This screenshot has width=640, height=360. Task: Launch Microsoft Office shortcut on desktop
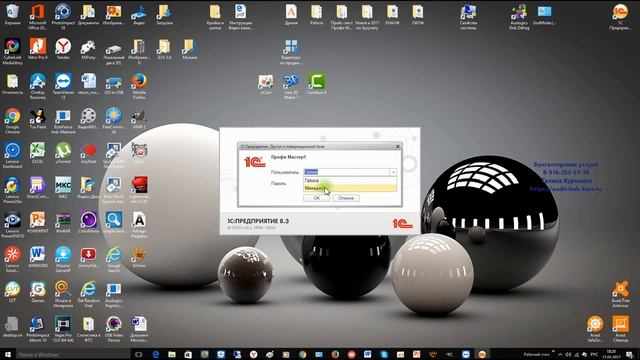pyautogui.click(x=38, y=16)
